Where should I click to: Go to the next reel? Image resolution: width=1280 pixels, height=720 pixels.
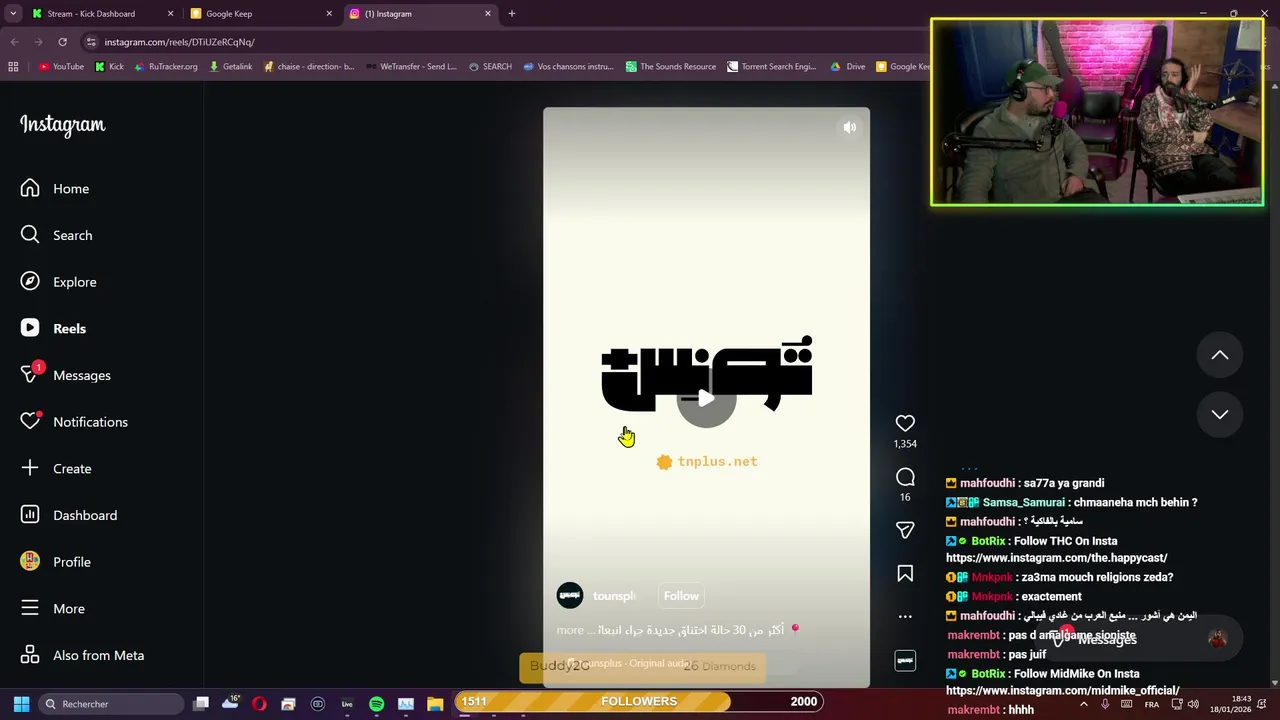click(x=1220, y=414)
